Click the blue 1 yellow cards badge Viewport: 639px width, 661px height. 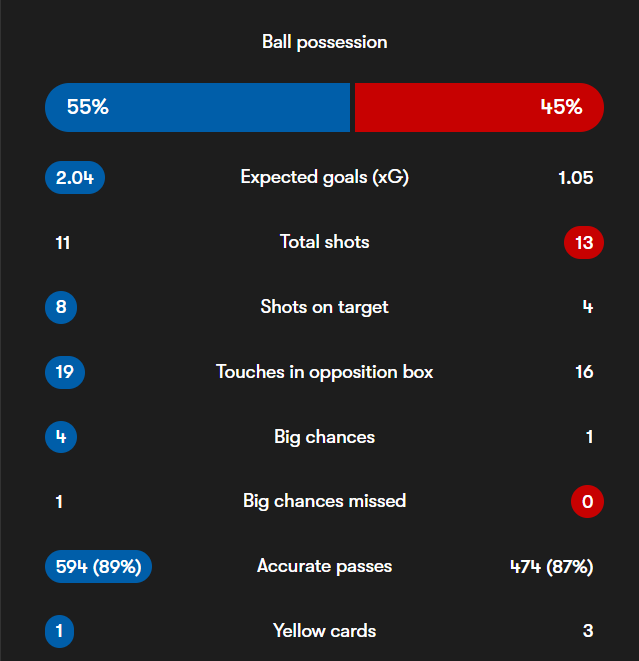coord(59,631)
